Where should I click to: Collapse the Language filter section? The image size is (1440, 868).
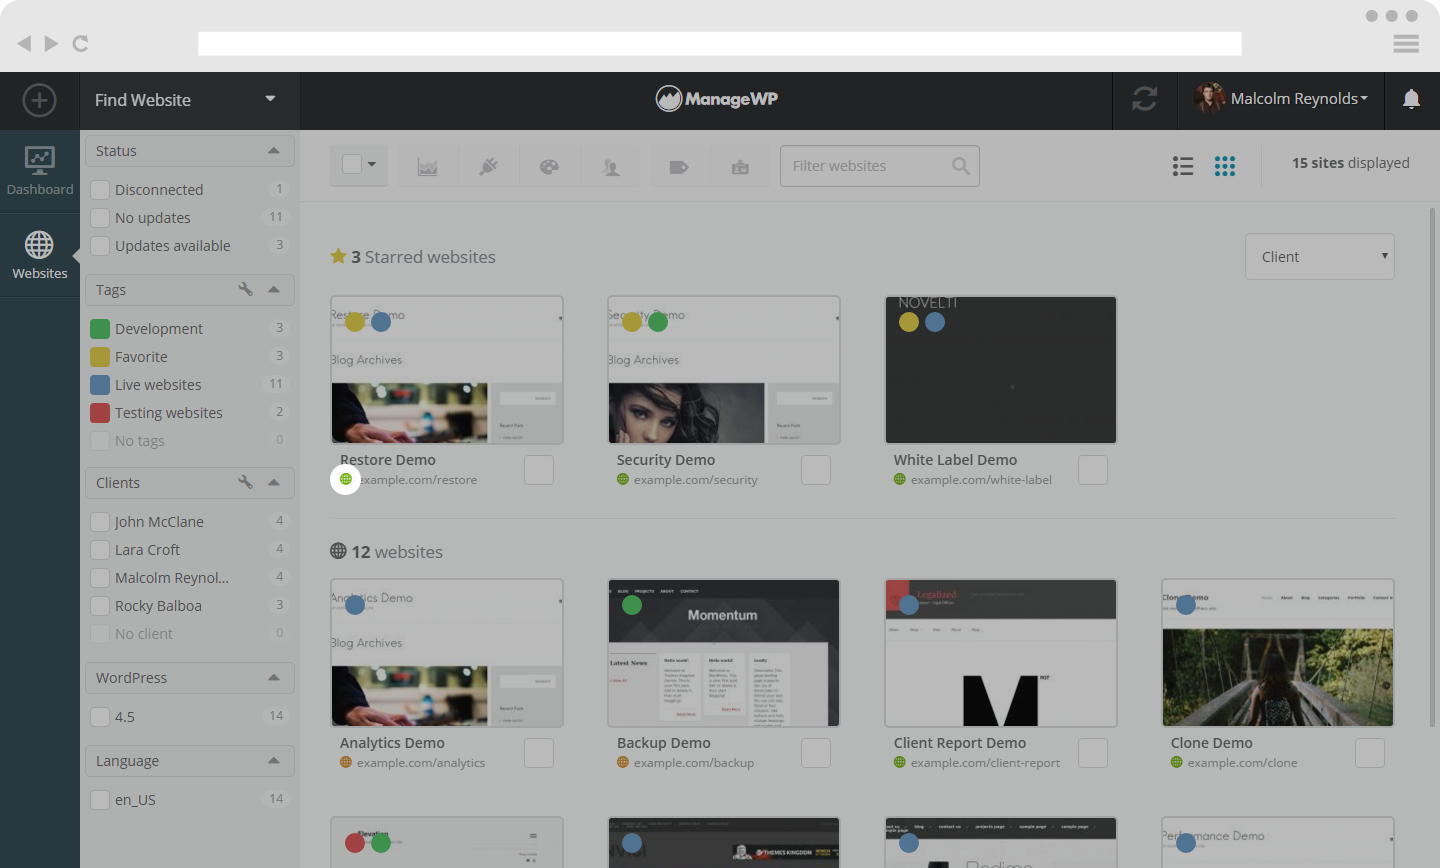[274, 760]
